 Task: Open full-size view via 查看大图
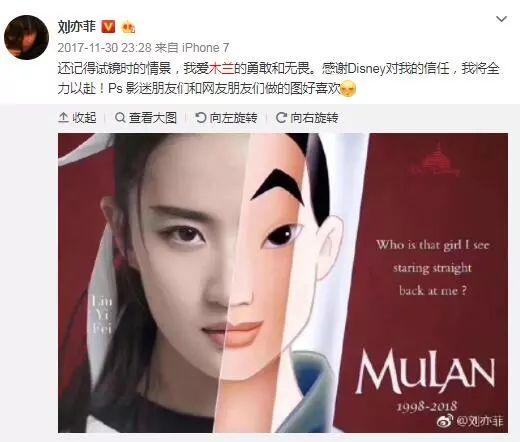click(x=146, y=118)
